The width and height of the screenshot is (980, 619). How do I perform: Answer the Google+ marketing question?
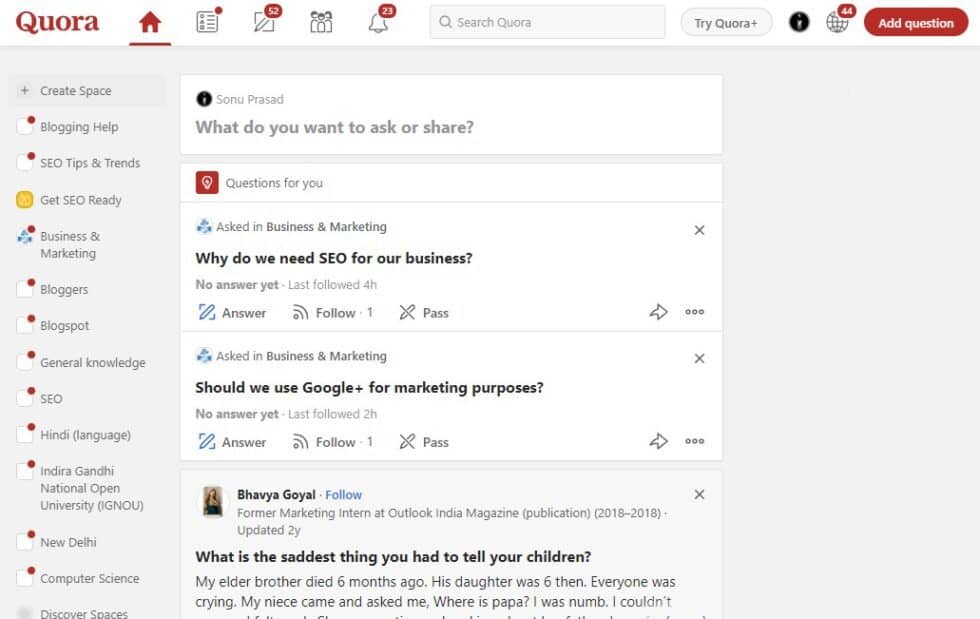coord(232,442)
